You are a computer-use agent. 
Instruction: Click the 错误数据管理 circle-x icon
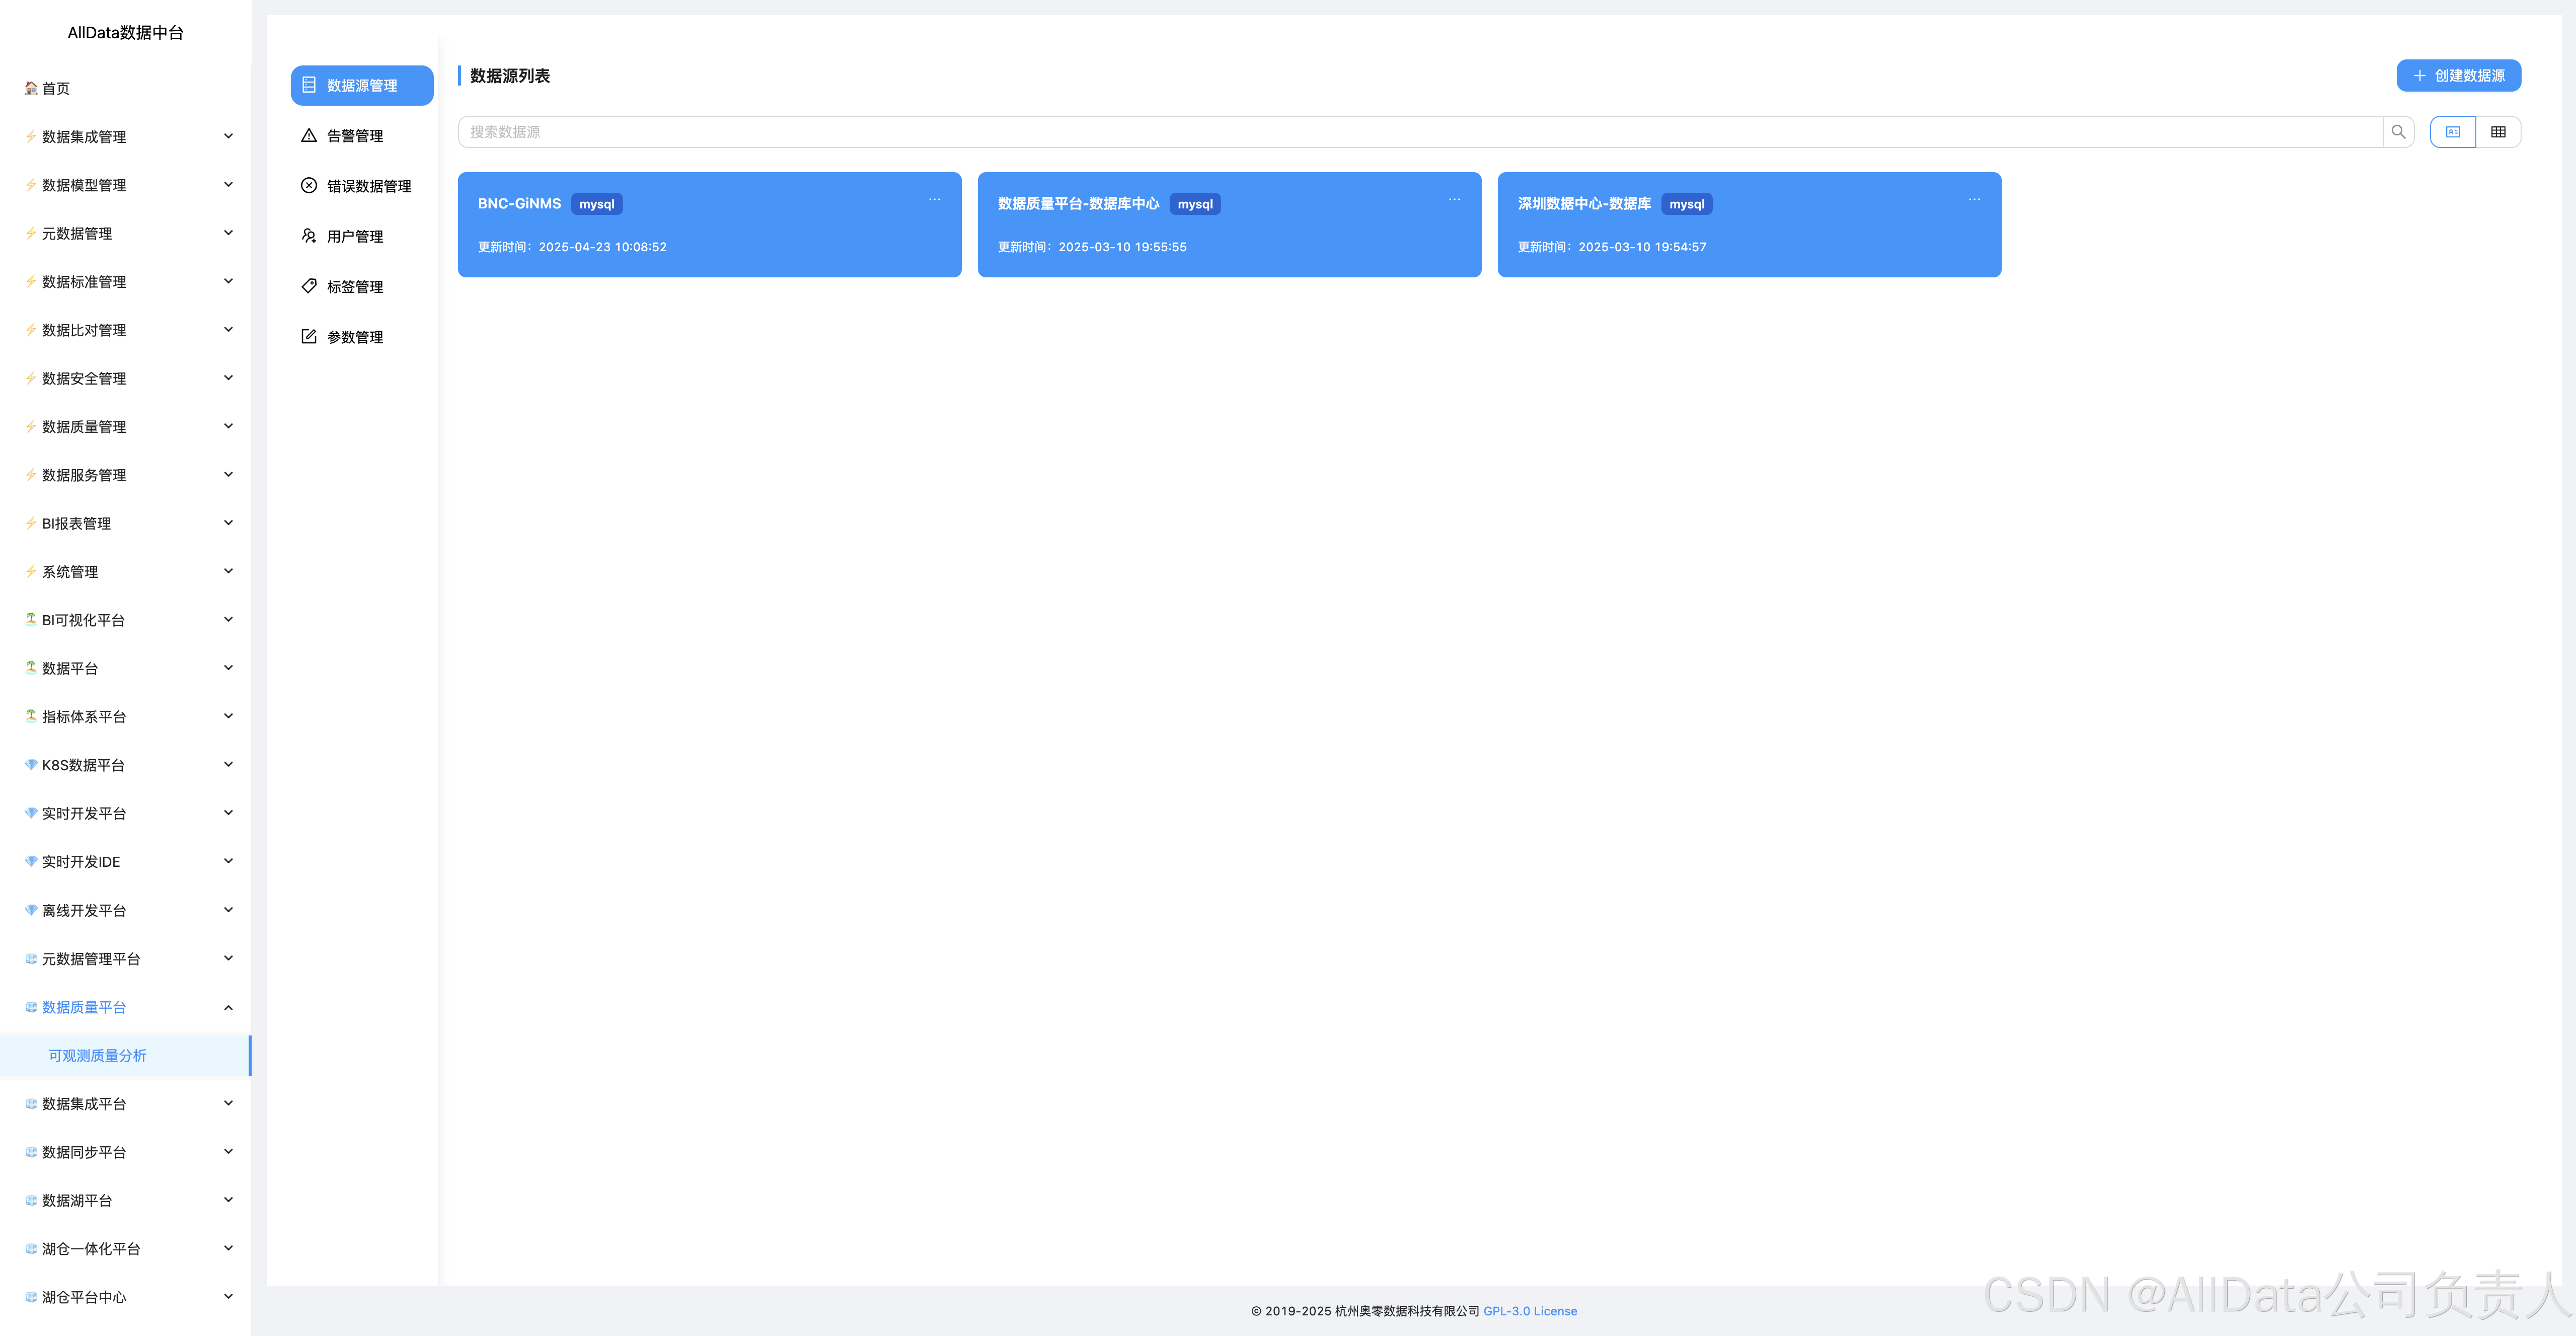click(309, 186)
